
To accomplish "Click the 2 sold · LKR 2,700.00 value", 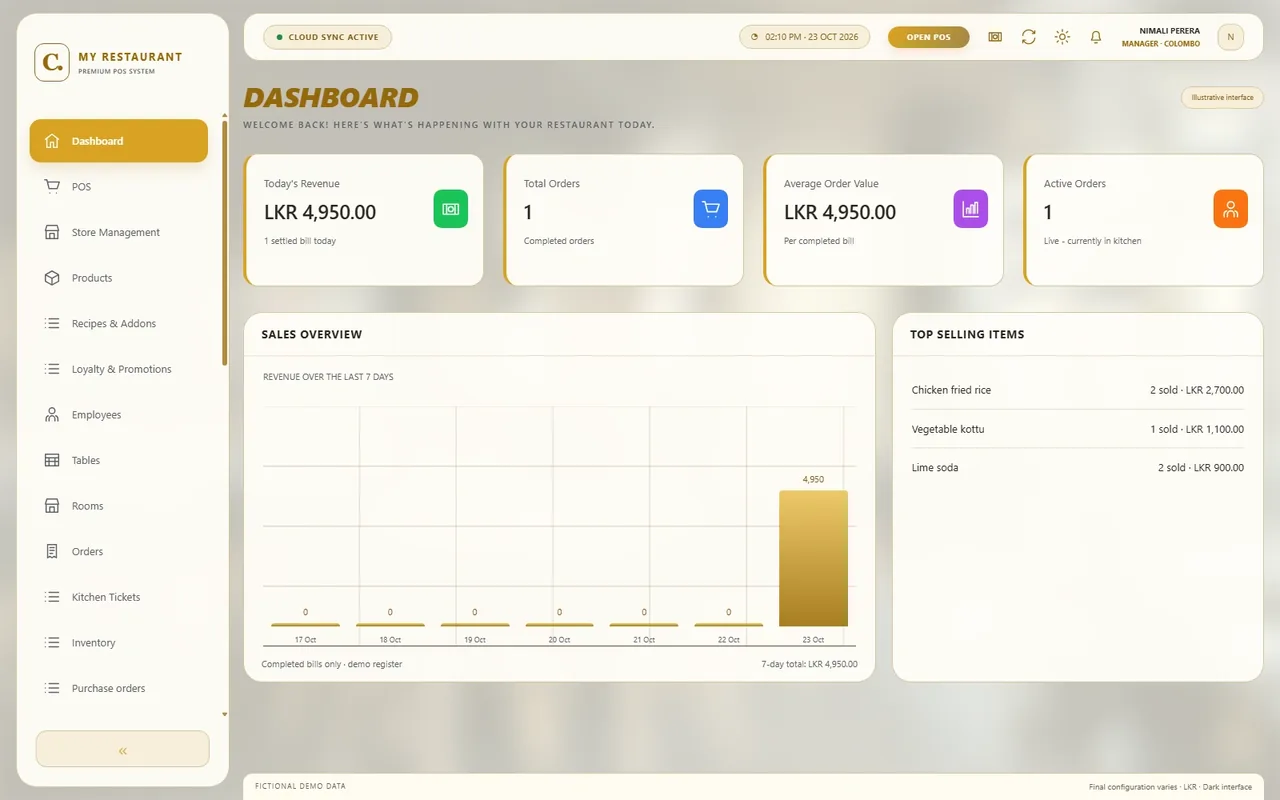I will point(1197,390).
